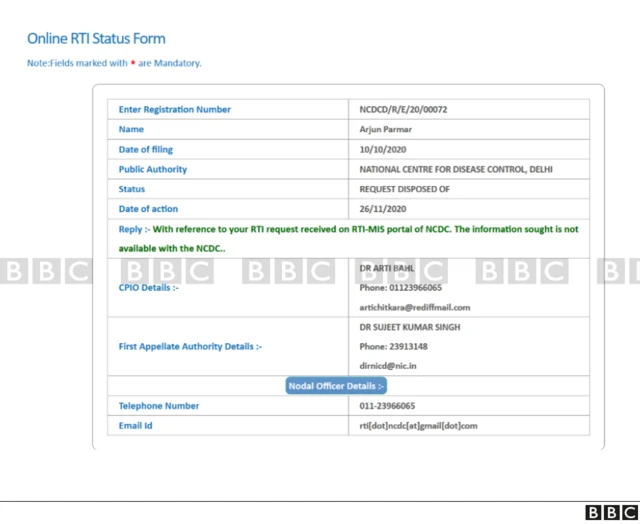Click the CPIO phone number 01123966065
The height and width of the screenshot is (524, 640).
400,288
